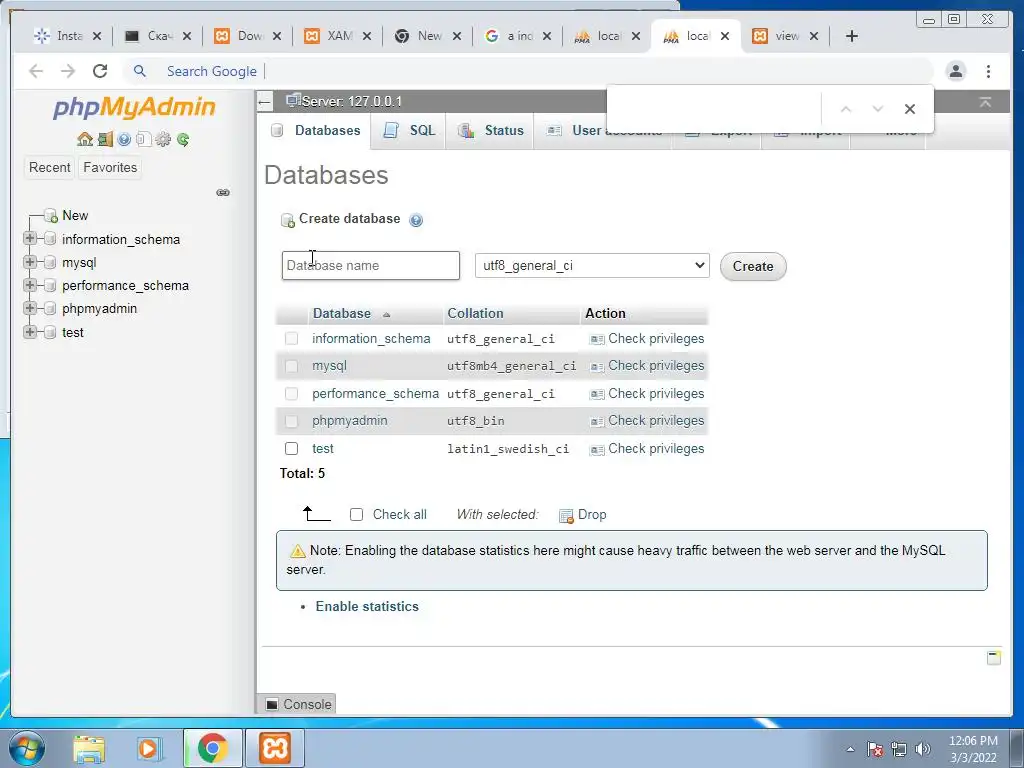Click the taskbar volume speaker icon
This screenshot has height=768, width=1024.
click(923, 749)
